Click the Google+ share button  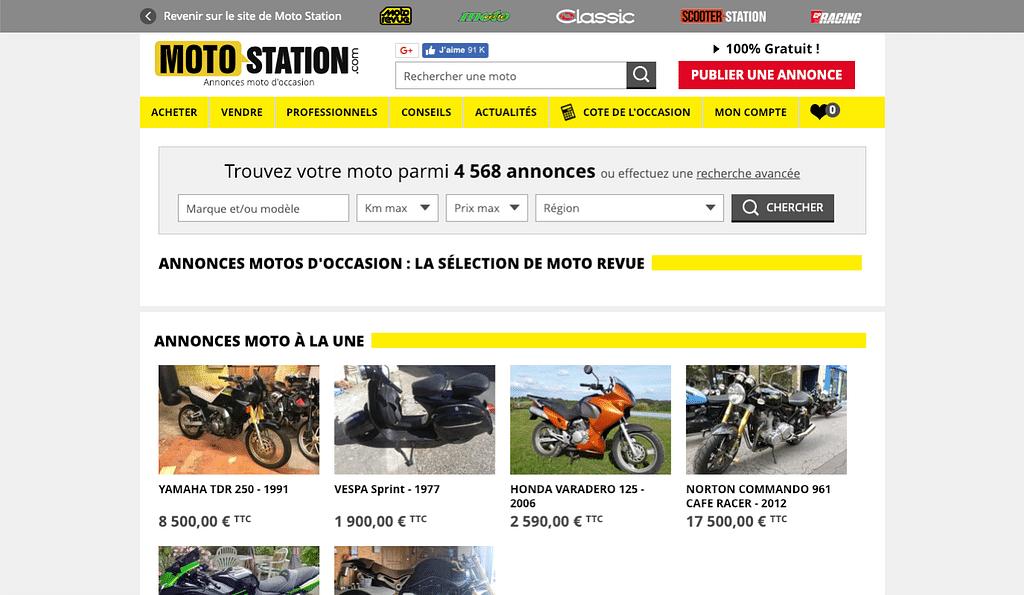[x=406, y=50]
